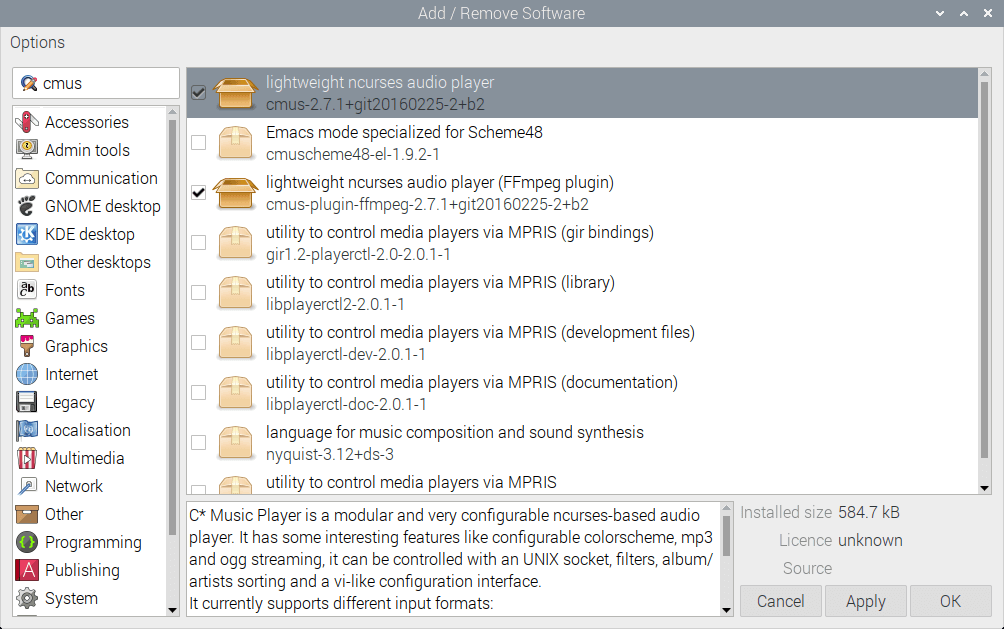Open the Other box icon
Screen dimensions: 1004x629
(x=27, y=514)
